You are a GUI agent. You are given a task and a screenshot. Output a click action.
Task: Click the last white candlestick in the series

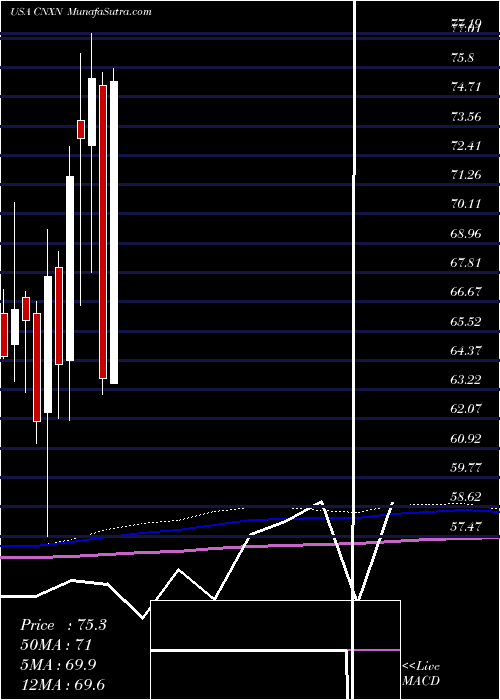coord(114,232)
